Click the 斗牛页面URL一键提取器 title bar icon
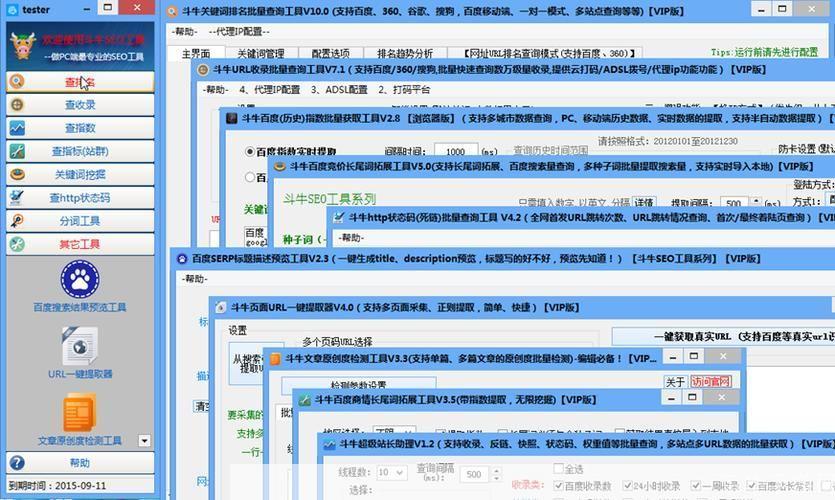835x500 pixels. pyautogui.click(x=221, y=307)
